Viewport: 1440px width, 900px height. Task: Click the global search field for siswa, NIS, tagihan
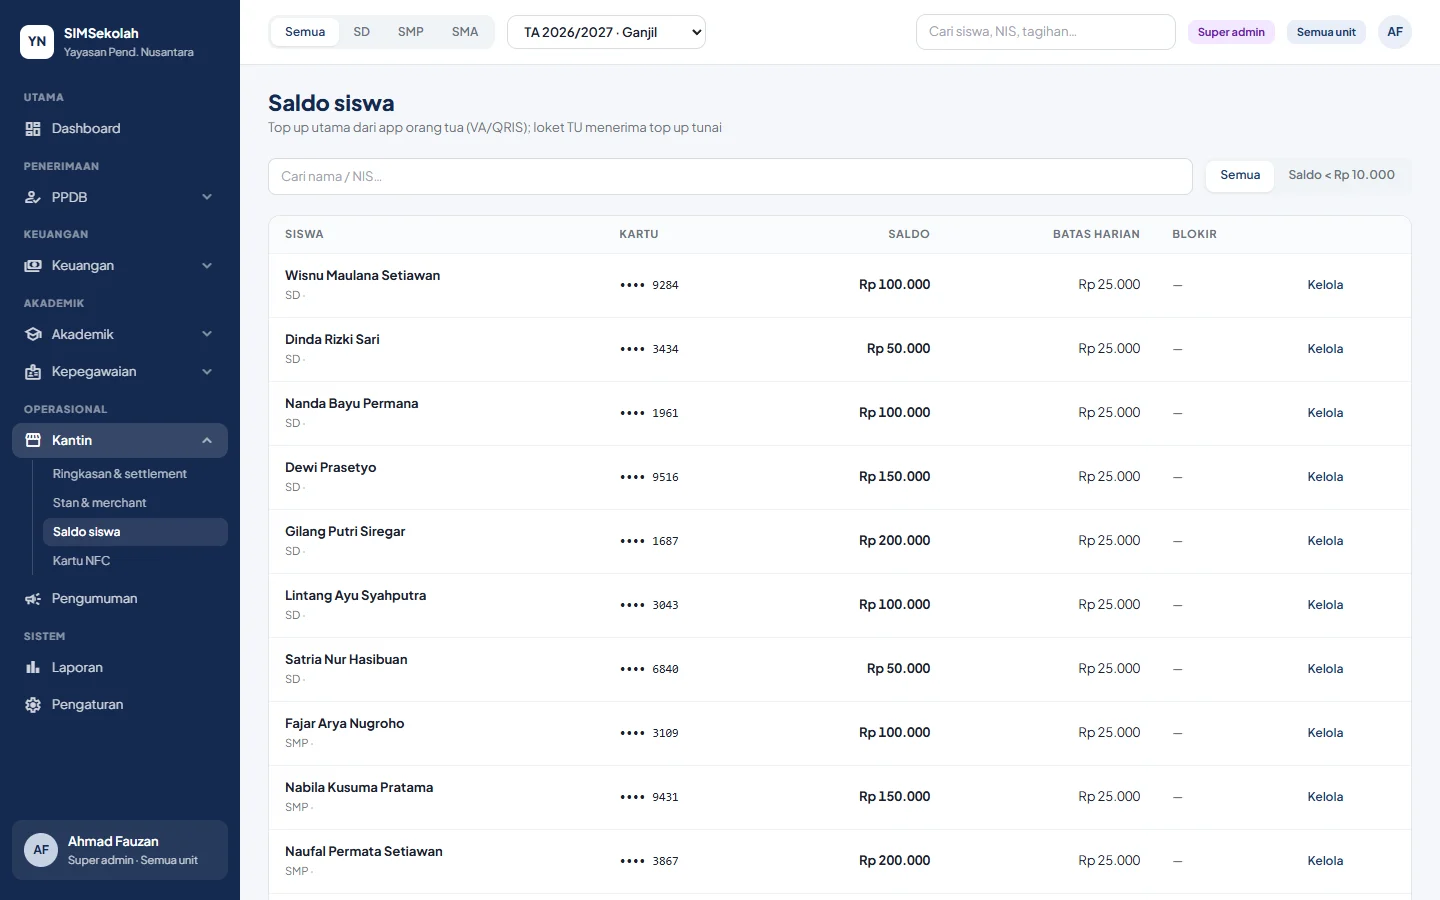click(x=1046, y=32)
